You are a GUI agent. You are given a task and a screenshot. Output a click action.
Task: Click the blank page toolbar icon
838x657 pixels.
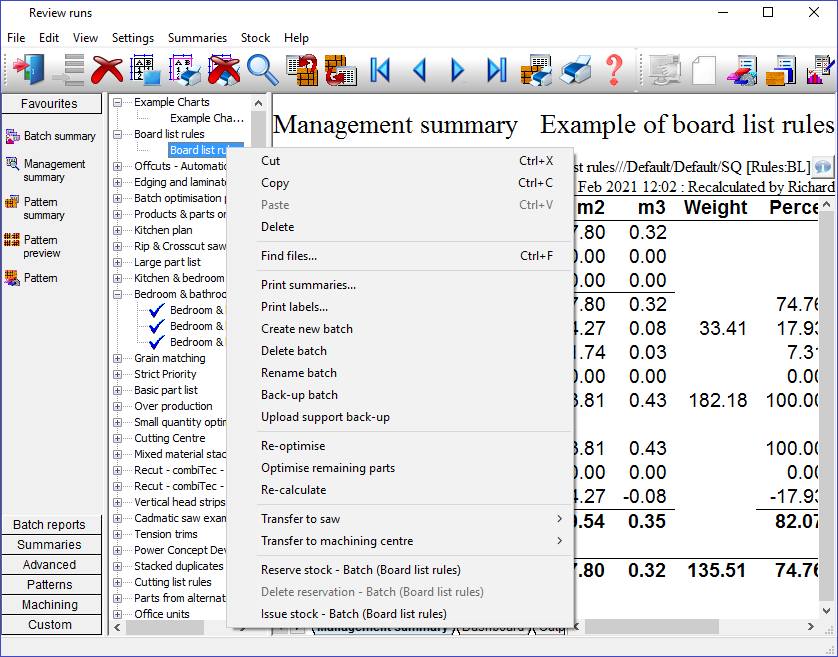(x=704, y=69)
